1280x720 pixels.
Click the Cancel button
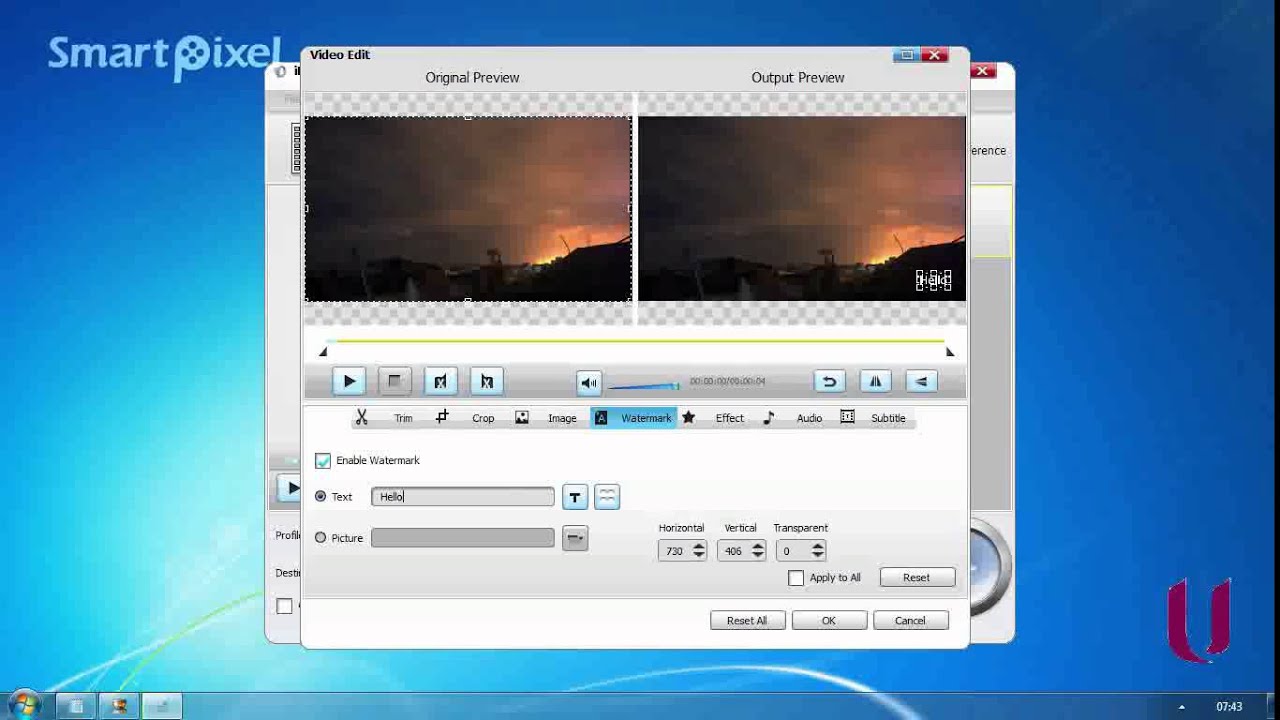(x=910, y=620)
